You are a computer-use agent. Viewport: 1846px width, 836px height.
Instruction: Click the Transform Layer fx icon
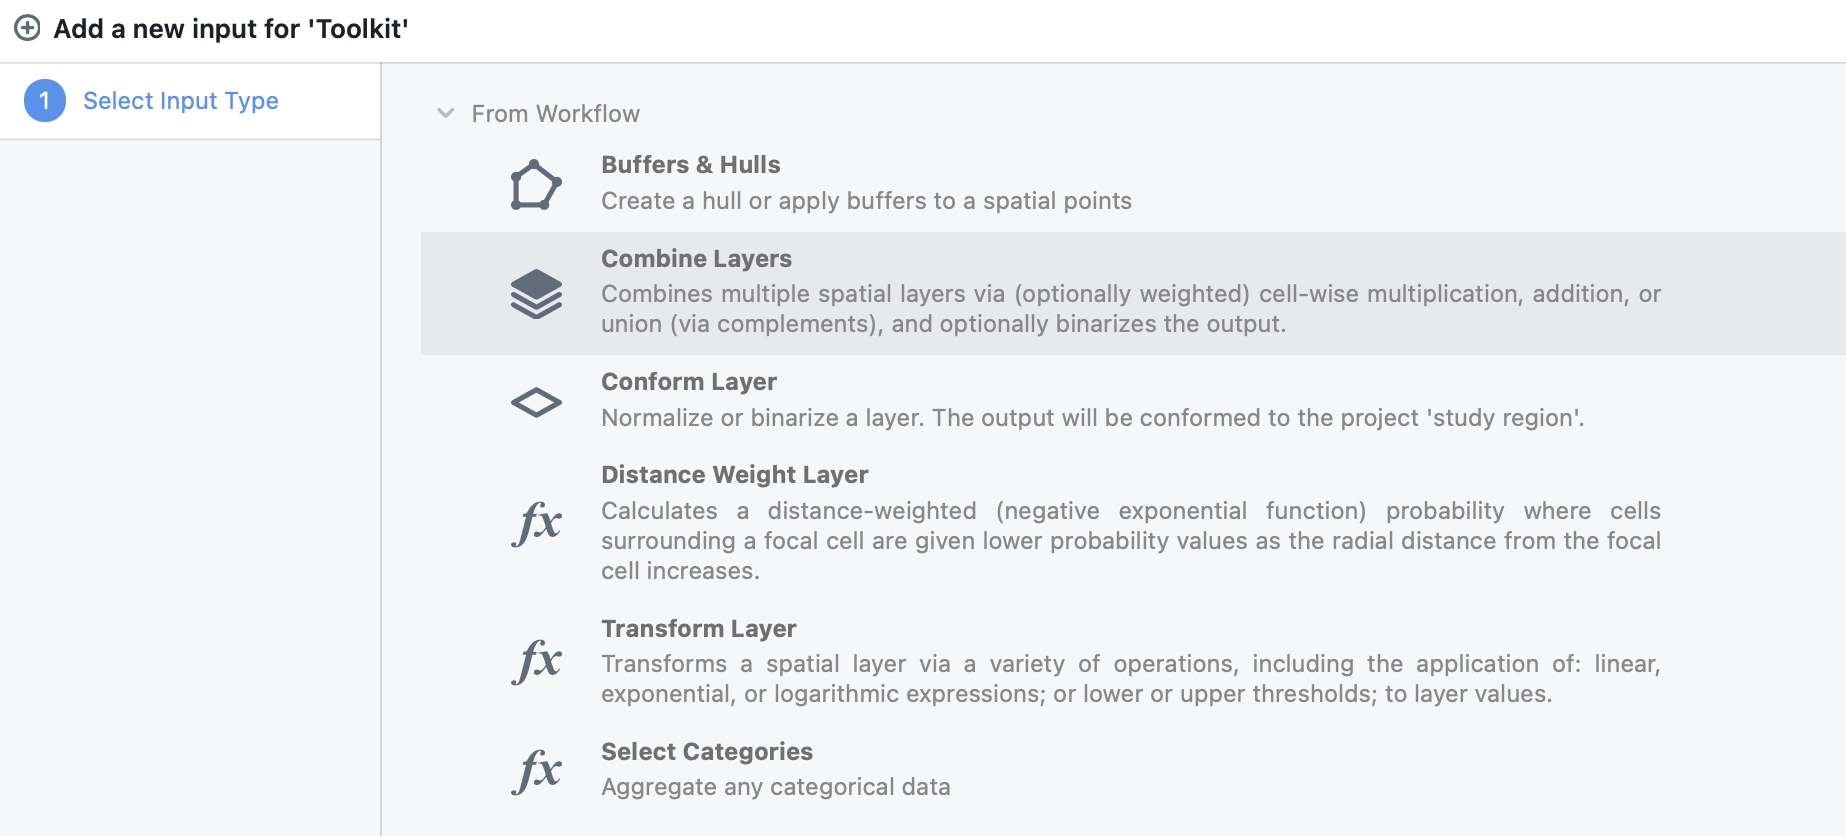(x=536, y=661)
